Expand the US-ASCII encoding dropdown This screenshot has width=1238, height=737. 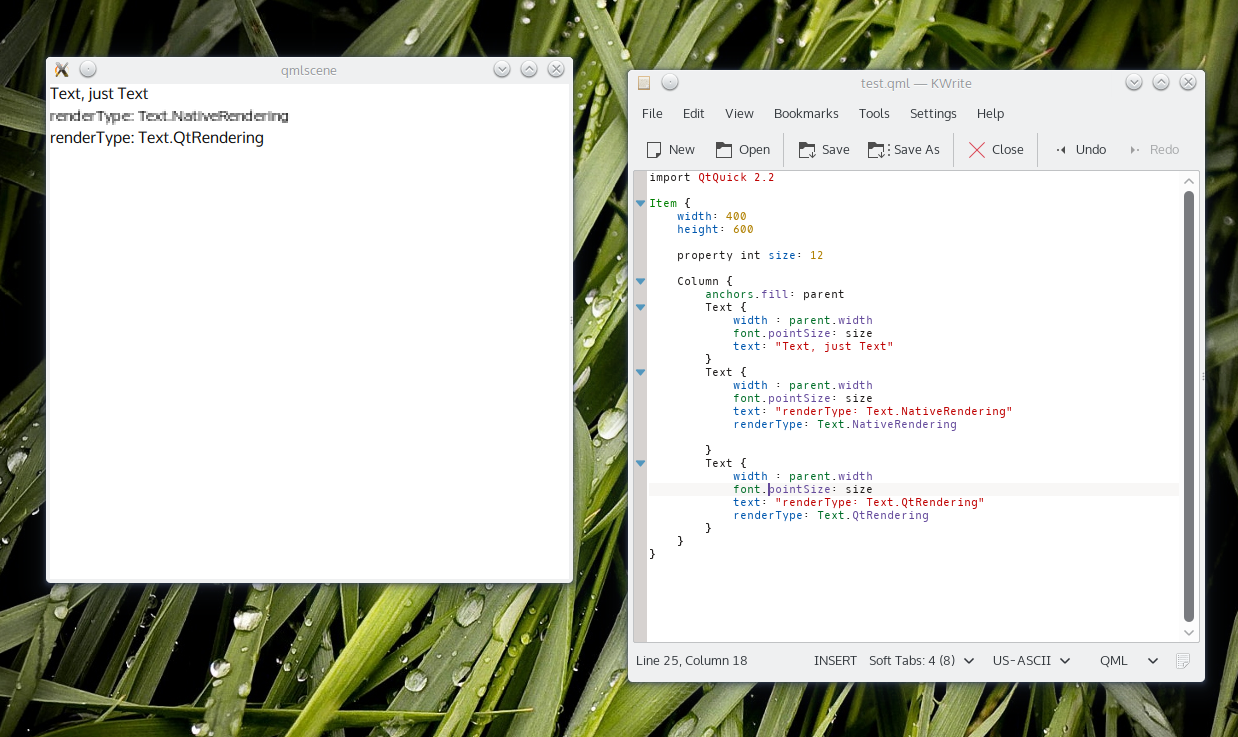(1031, 660)
